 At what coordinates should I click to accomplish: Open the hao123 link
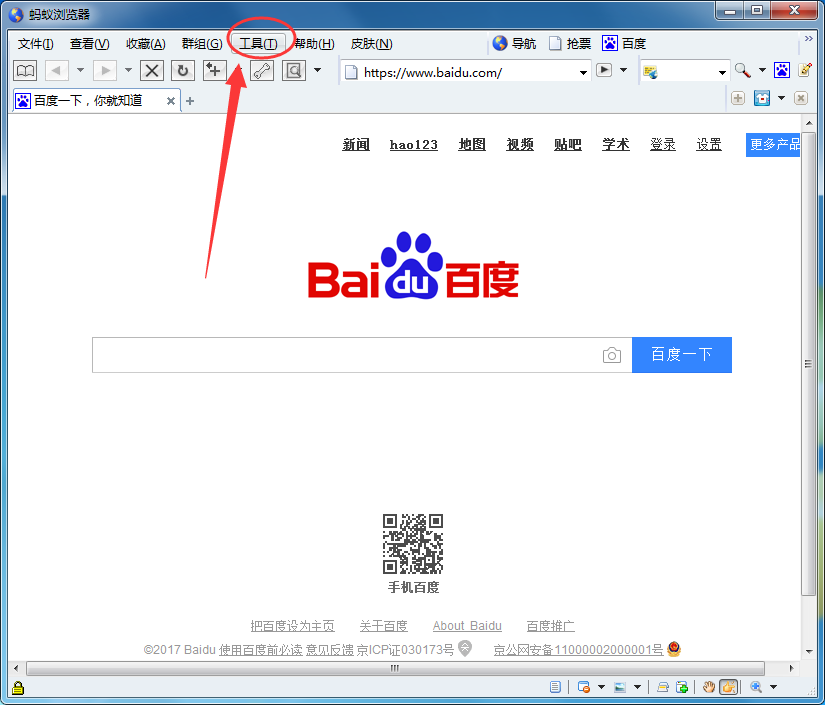[413, 144]
